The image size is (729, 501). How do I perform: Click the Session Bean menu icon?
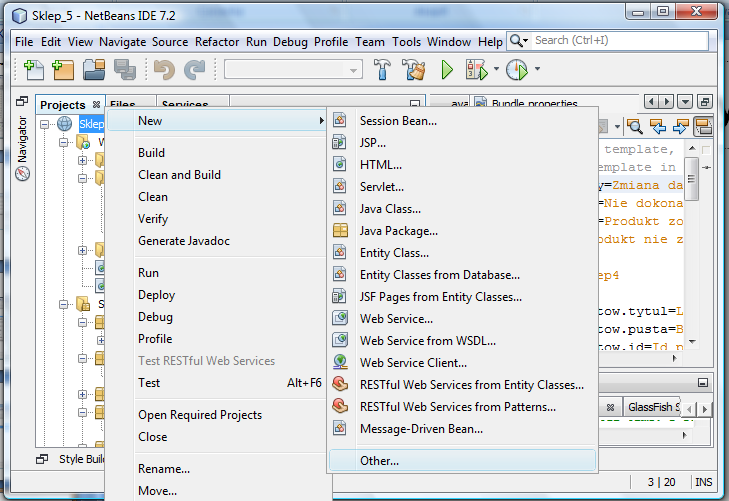[x=340, y=120]
